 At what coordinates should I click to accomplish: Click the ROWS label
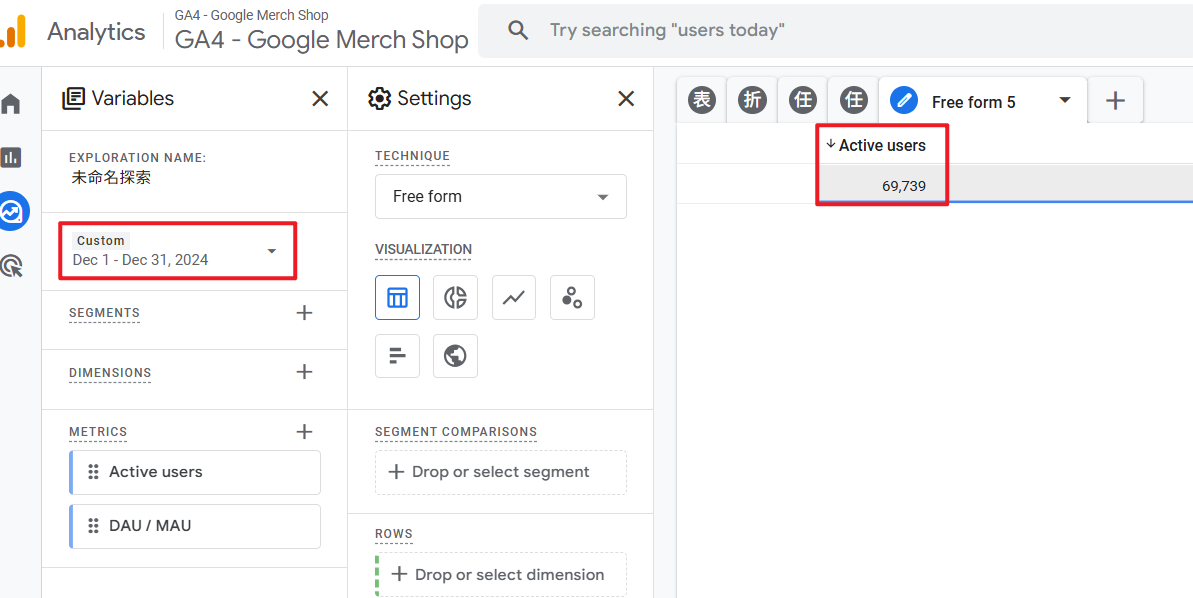pyautogui.click(x=393, y=534)
